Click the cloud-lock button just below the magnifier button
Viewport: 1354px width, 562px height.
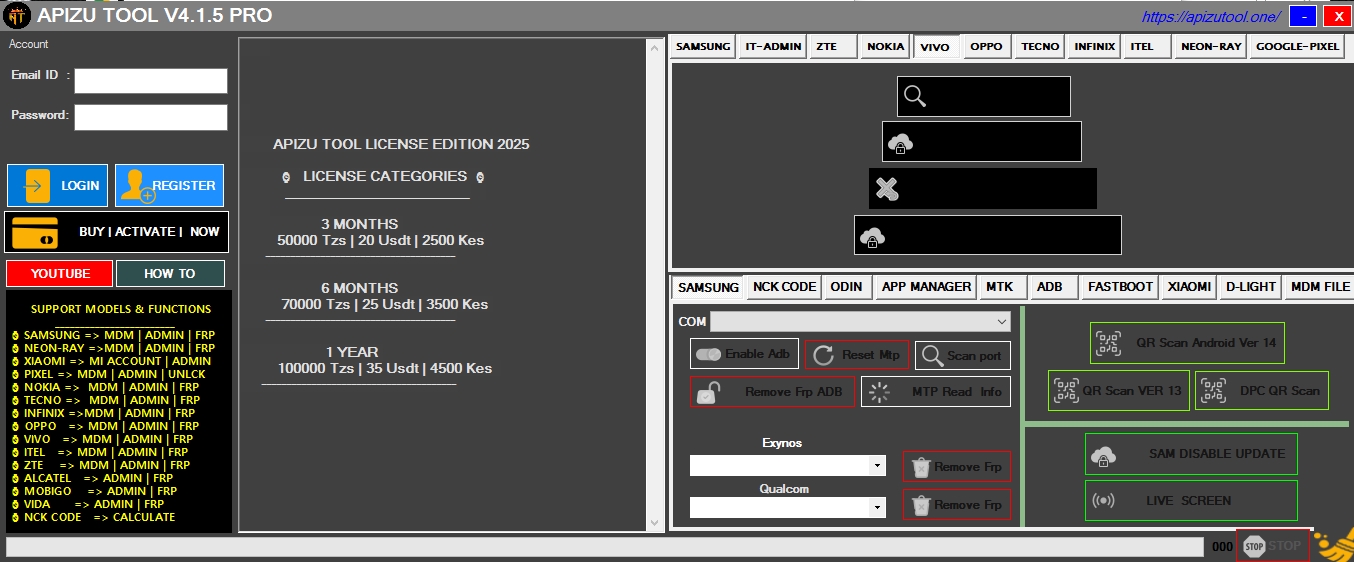coord(982,141)
